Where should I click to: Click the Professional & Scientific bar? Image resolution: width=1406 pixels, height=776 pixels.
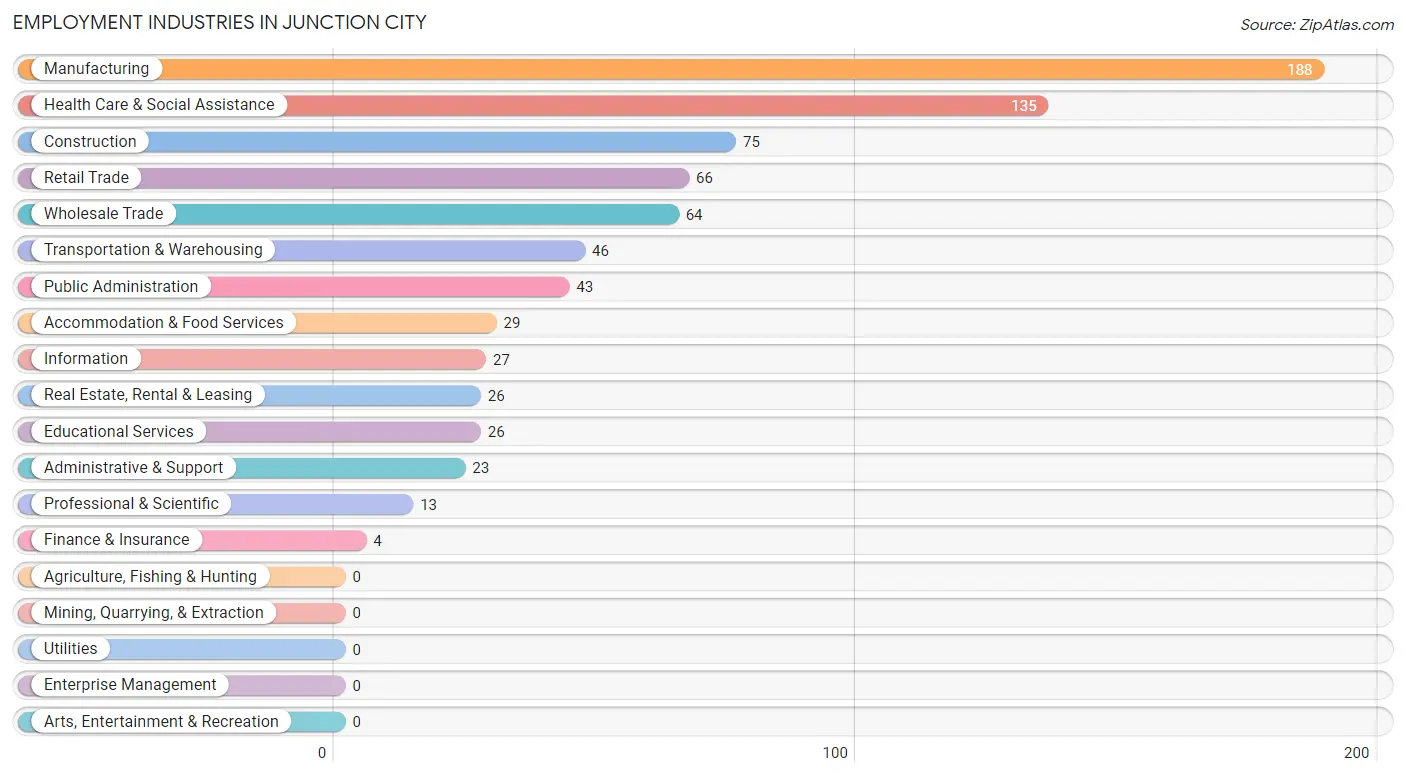coord(215,504)
